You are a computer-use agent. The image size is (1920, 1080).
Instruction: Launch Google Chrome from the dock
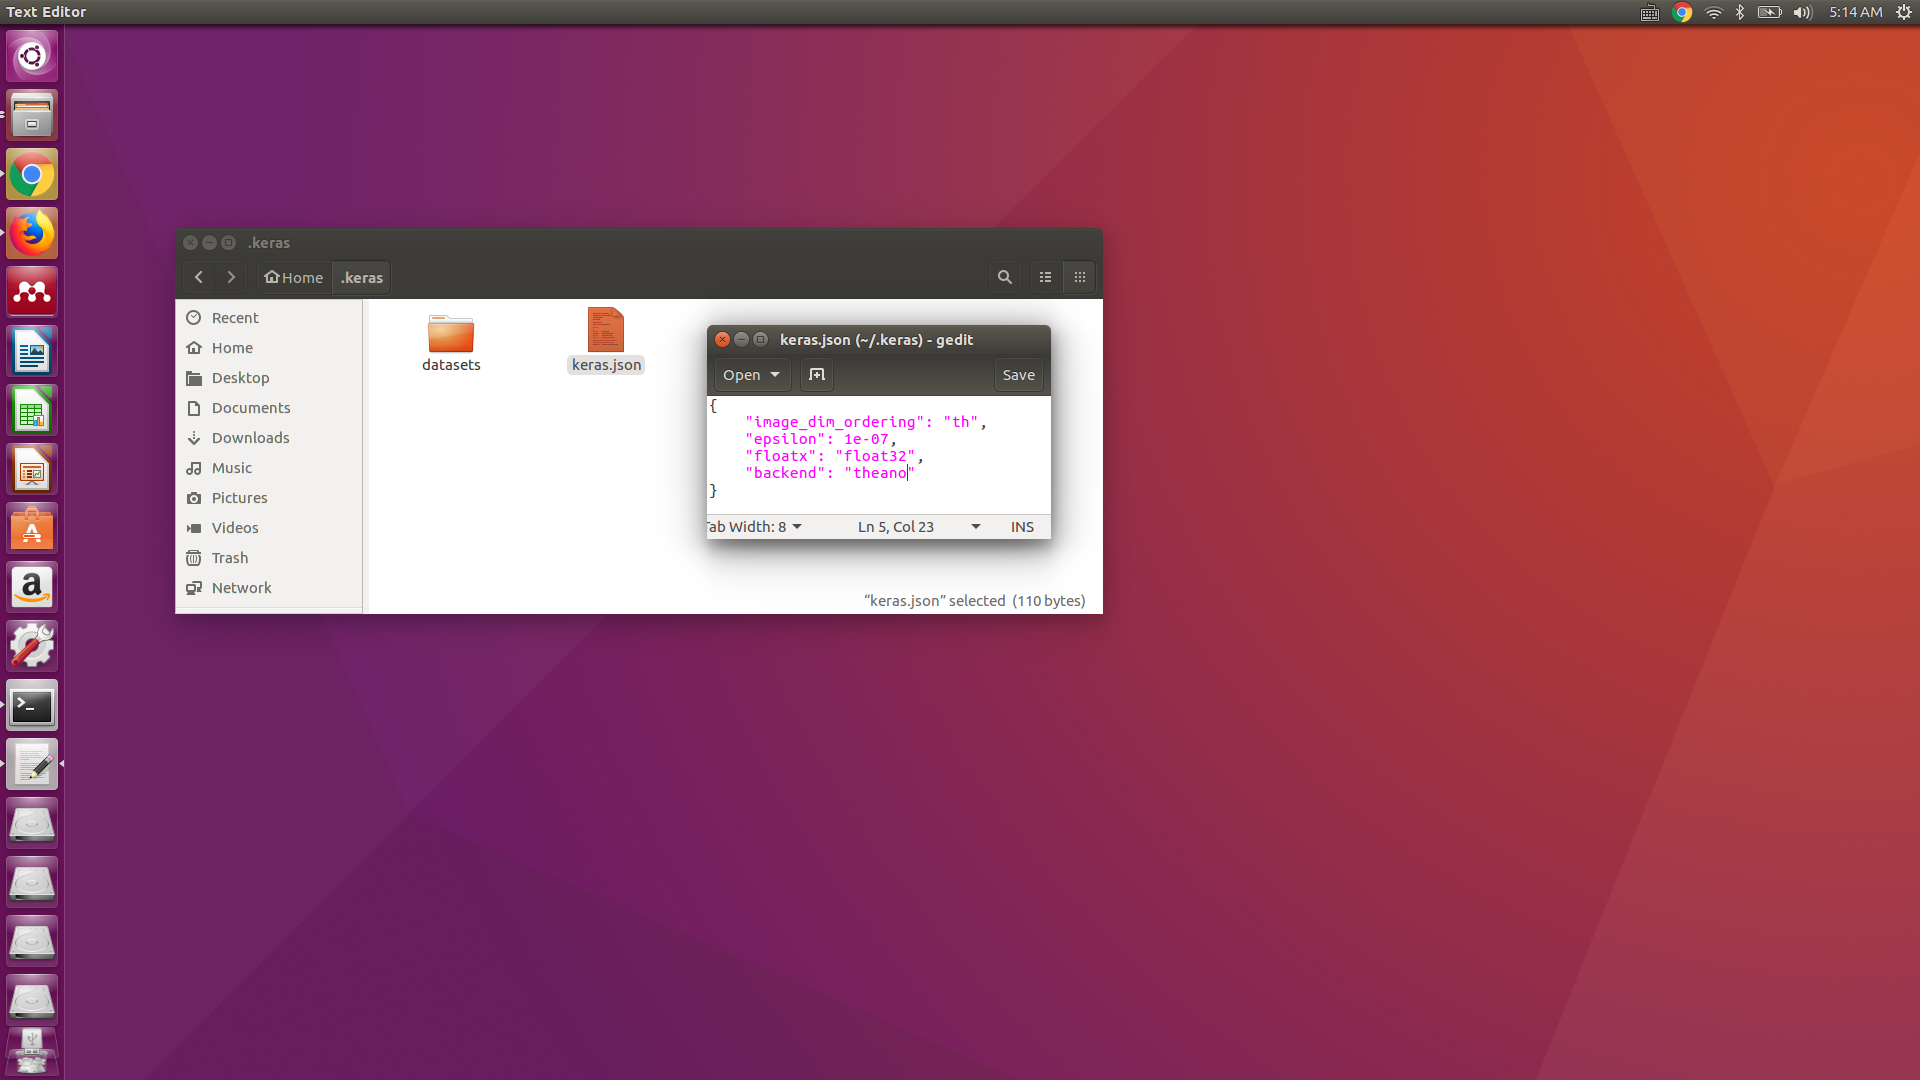pos(32,175)
